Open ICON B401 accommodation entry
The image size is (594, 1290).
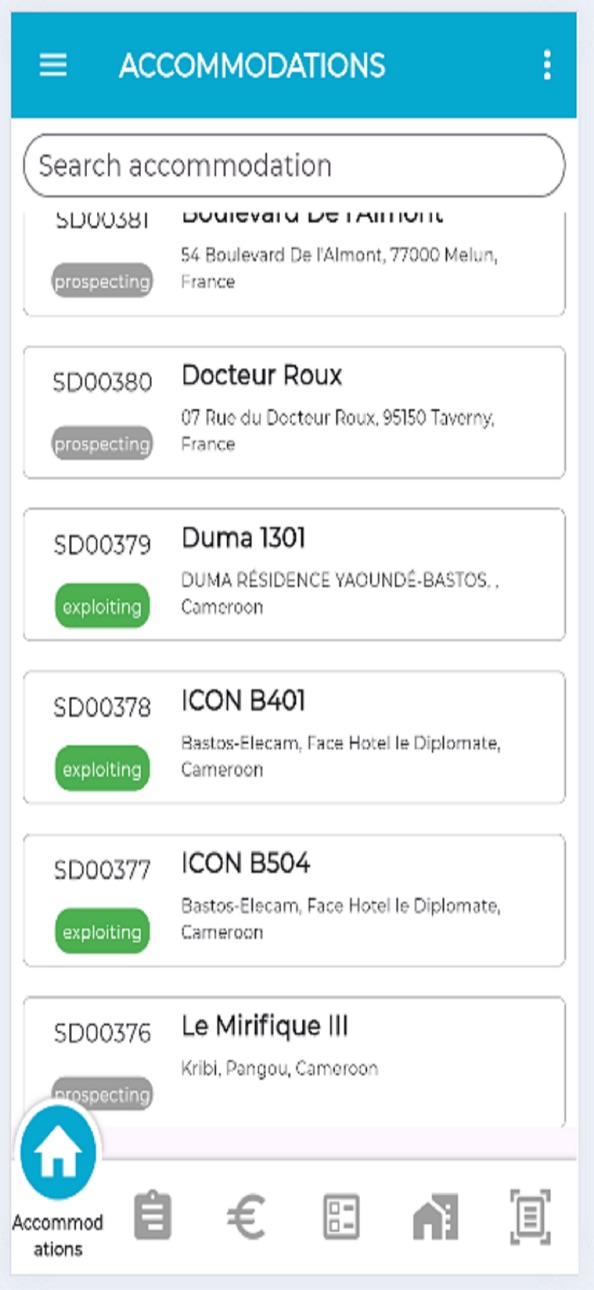point(294,737)
